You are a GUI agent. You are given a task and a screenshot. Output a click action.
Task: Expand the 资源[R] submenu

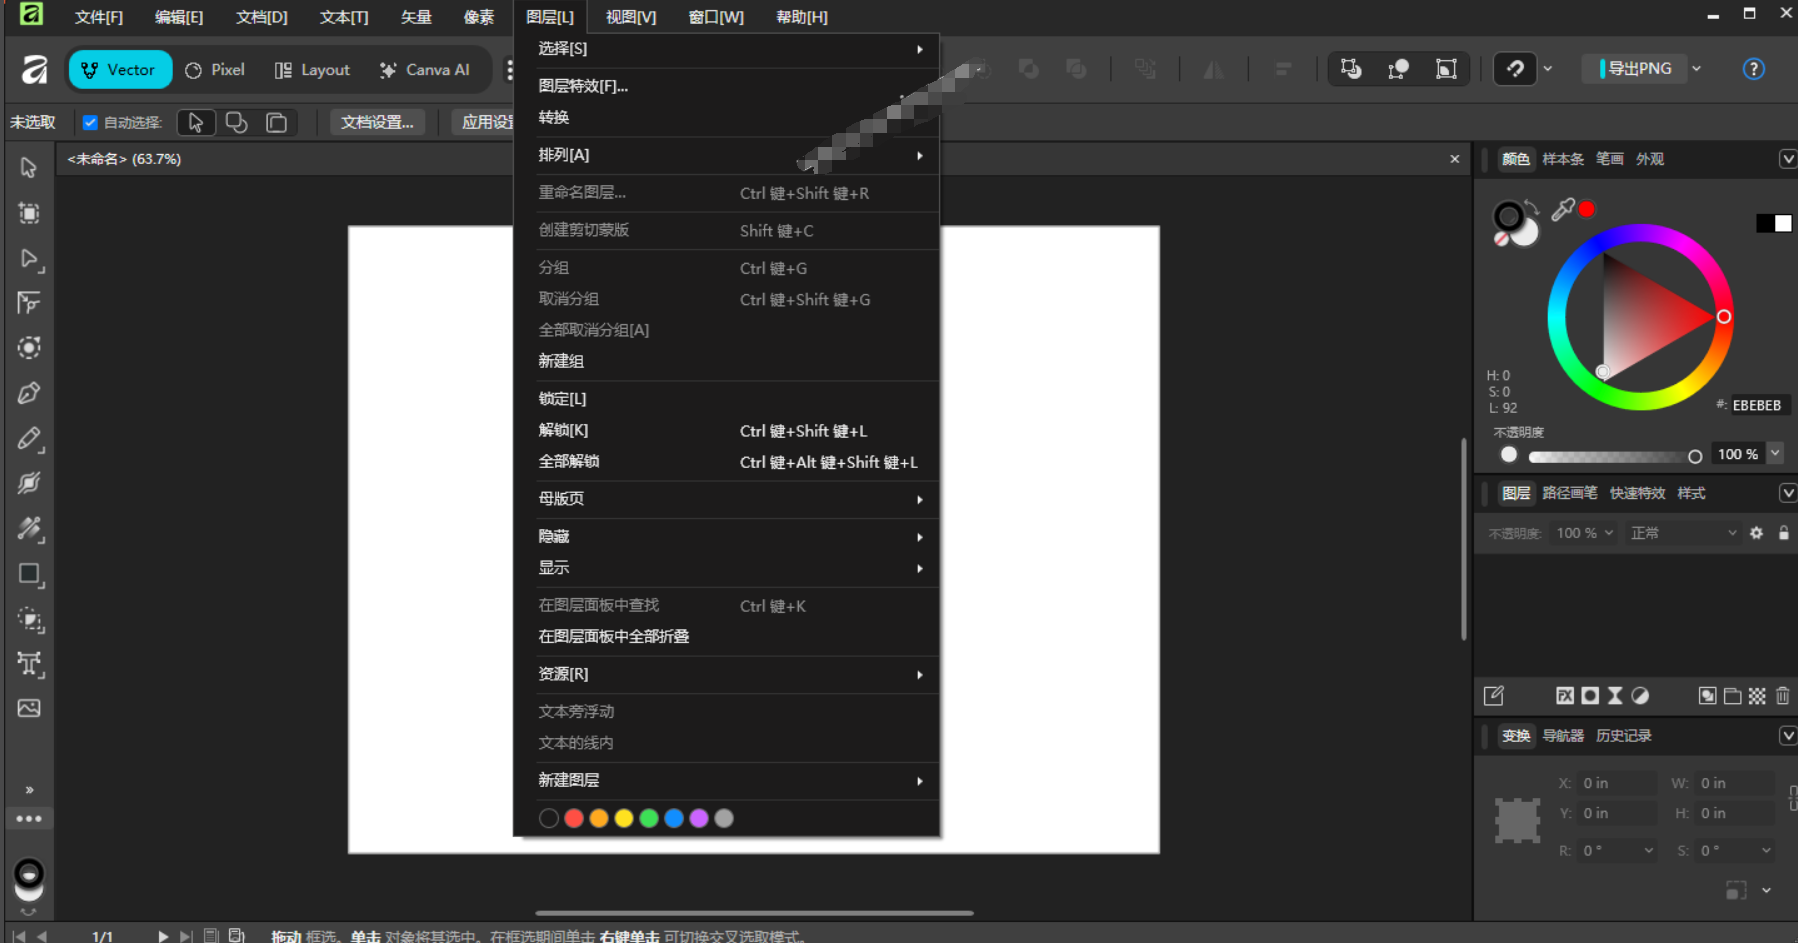[726, 674]
